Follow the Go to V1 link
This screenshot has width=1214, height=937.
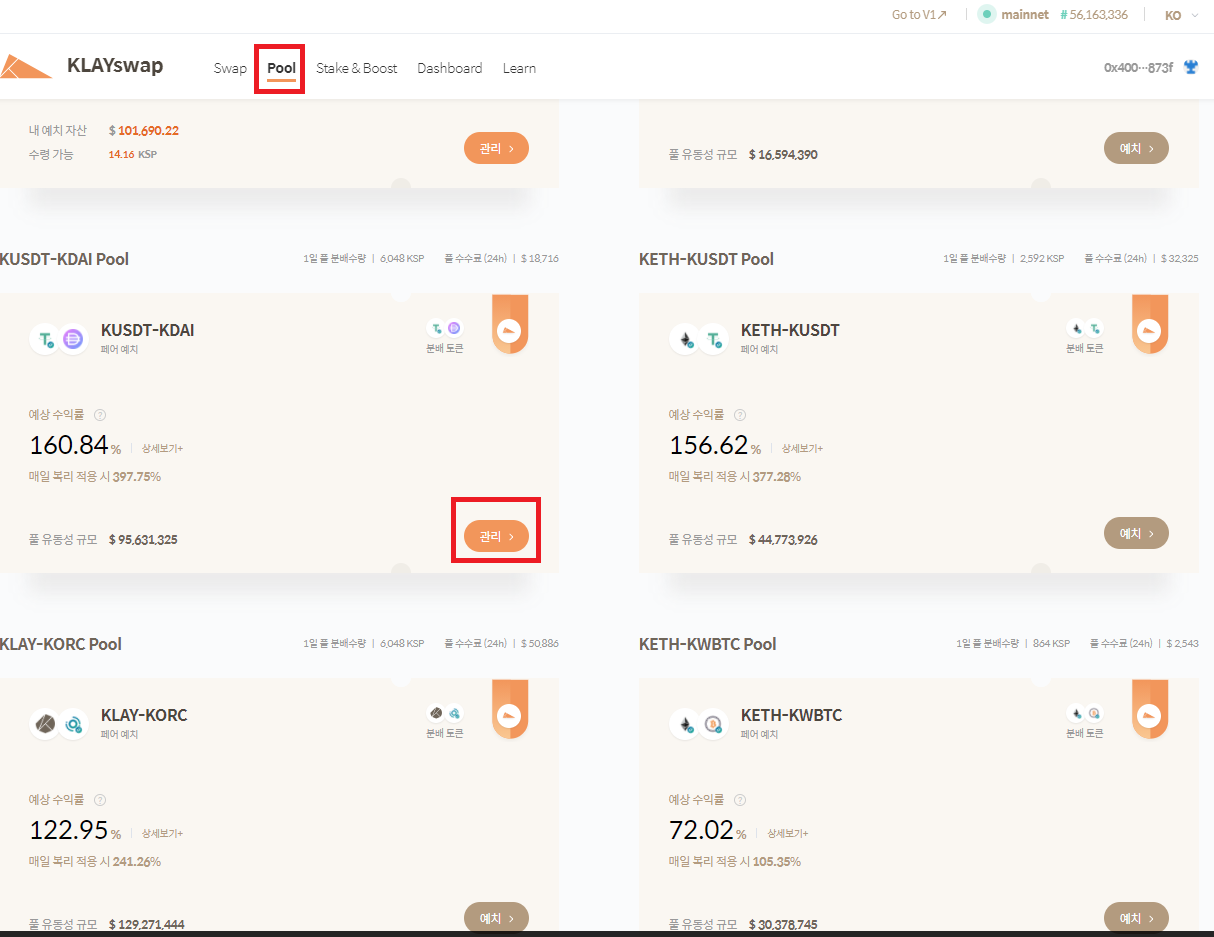[919, 15]
